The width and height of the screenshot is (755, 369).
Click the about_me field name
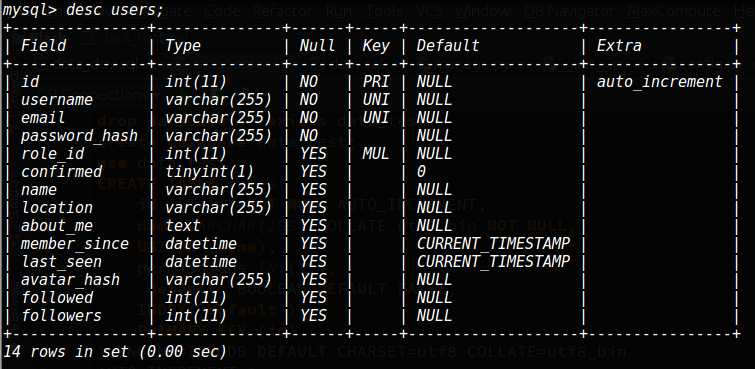tap(57, 225)
